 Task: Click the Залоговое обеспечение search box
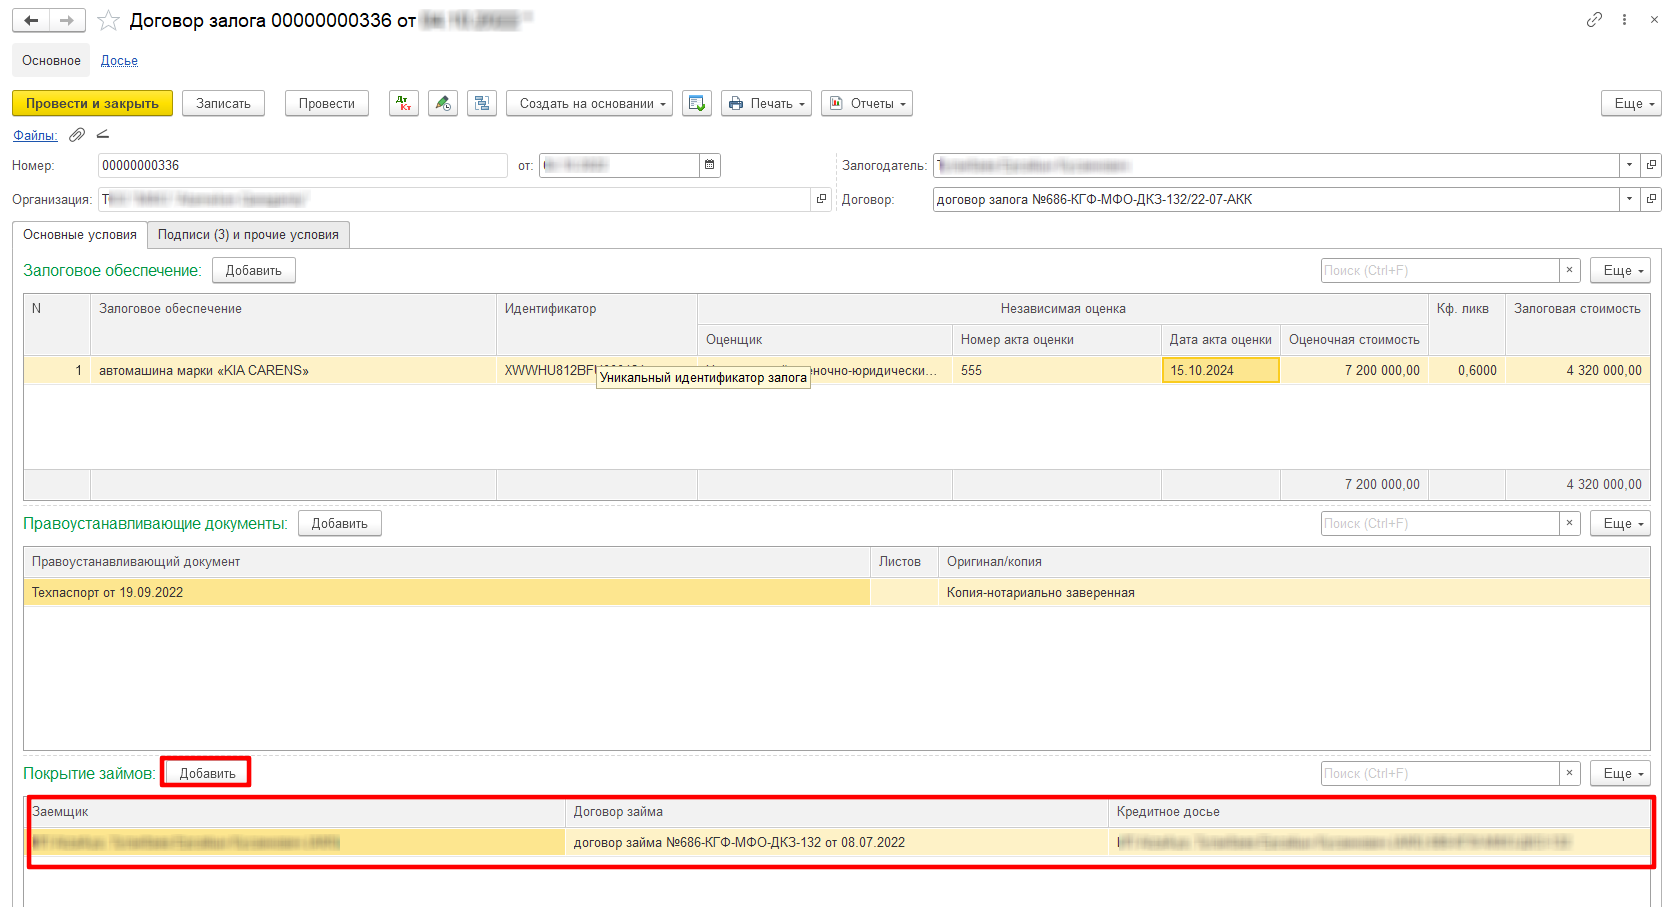pyautogui.click(x=1440, y=270)
